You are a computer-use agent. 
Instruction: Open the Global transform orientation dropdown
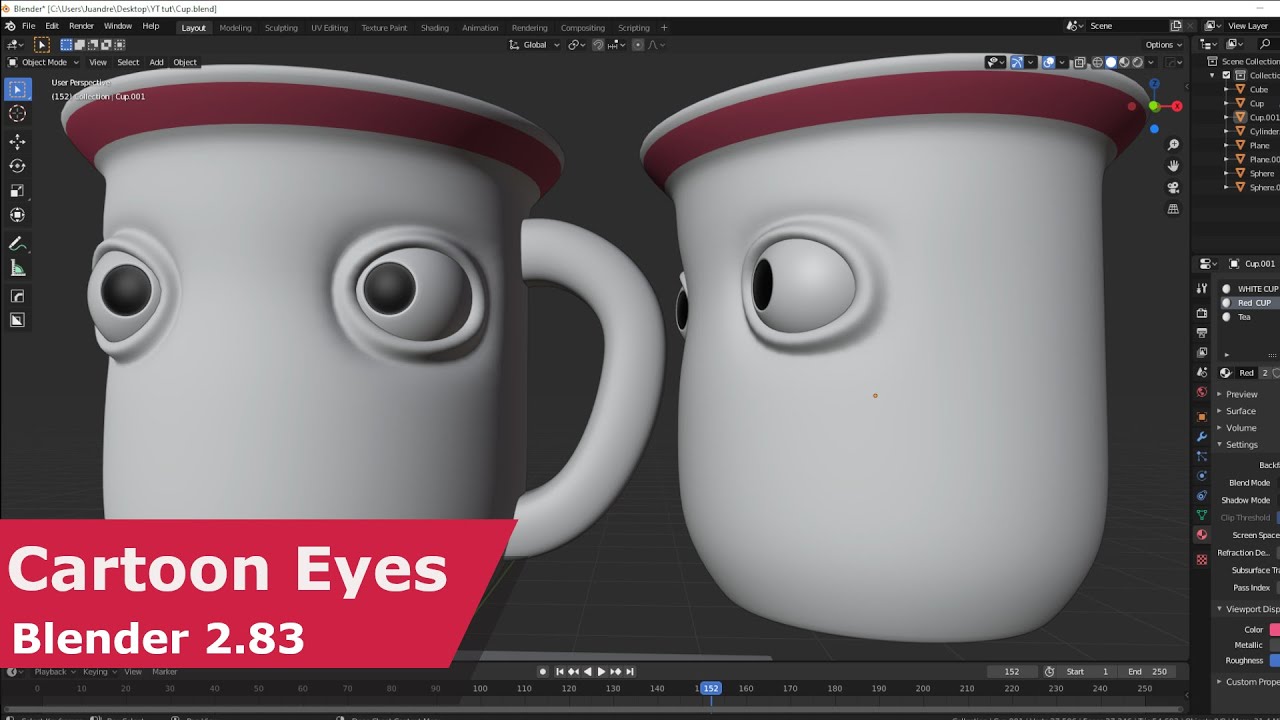[534, 44]
